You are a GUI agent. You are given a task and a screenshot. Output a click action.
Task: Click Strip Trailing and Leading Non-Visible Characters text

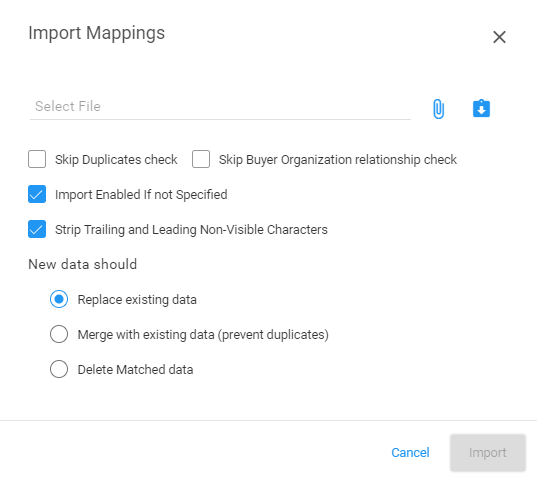[x=191, y=230]
